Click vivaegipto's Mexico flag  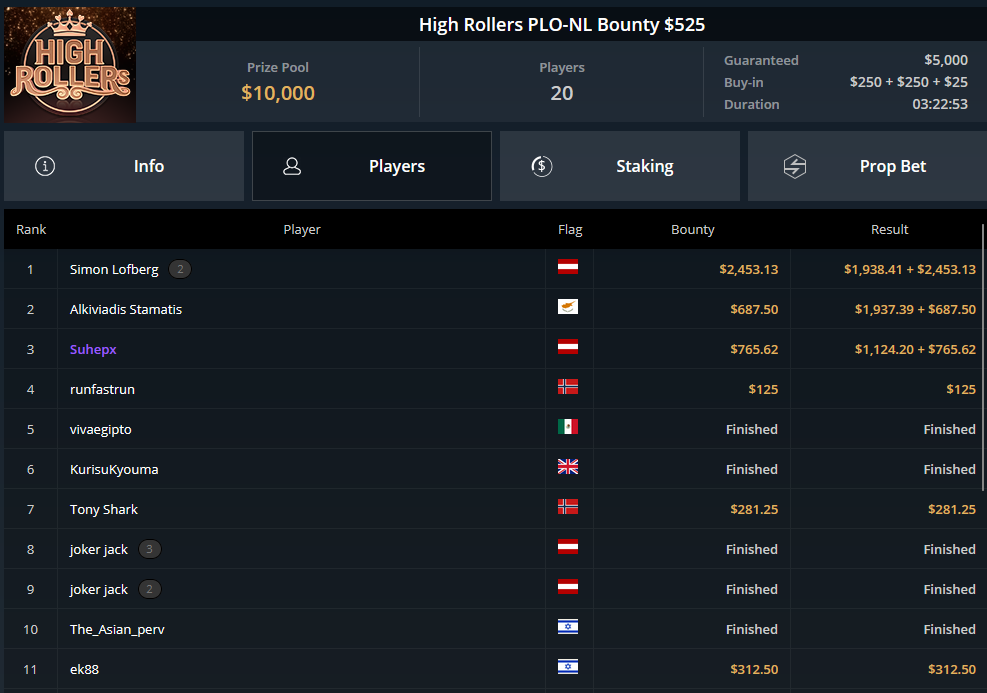(x=568, y=427)
